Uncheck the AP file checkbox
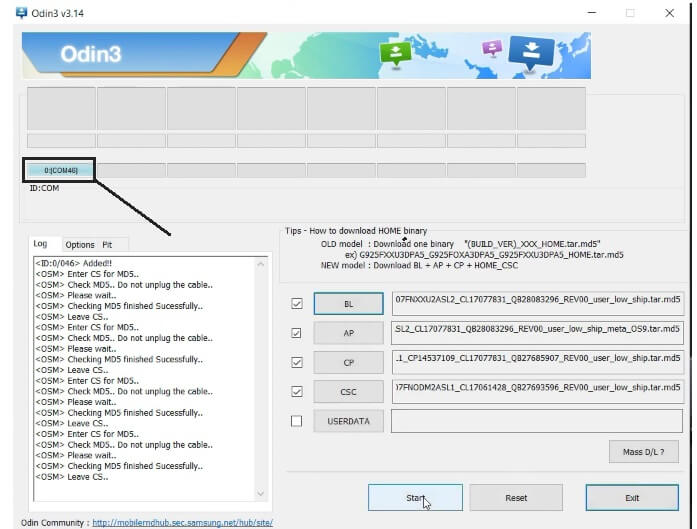697x529 pixels. pyautogui.click(x=296, y=333)
